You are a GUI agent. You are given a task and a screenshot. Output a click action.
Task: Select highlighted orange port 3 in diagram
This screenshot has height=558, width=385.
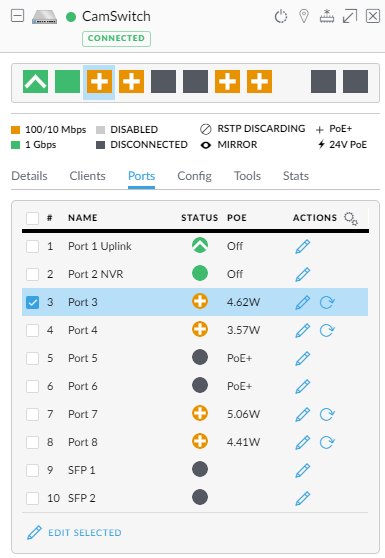(x=99, y=81)
